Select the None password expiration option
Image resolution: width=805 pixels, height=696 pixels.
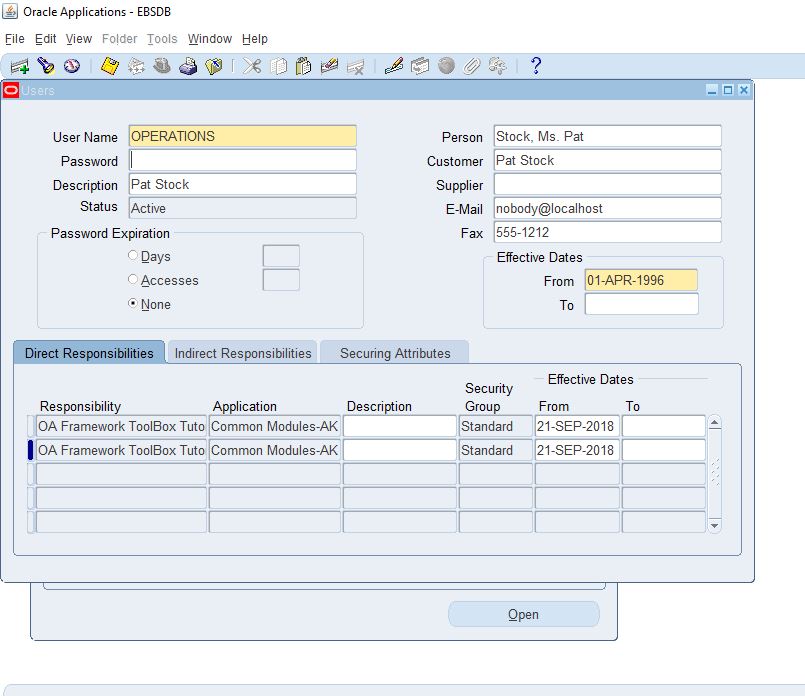pyautogui.click(x=131, y=304)
